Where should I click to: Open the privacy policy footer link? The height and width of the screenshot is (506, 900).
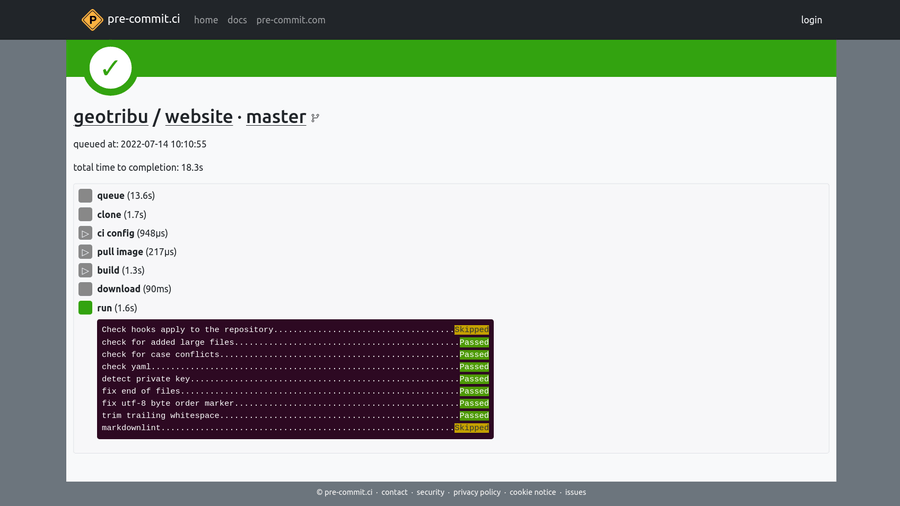[477, 492]
